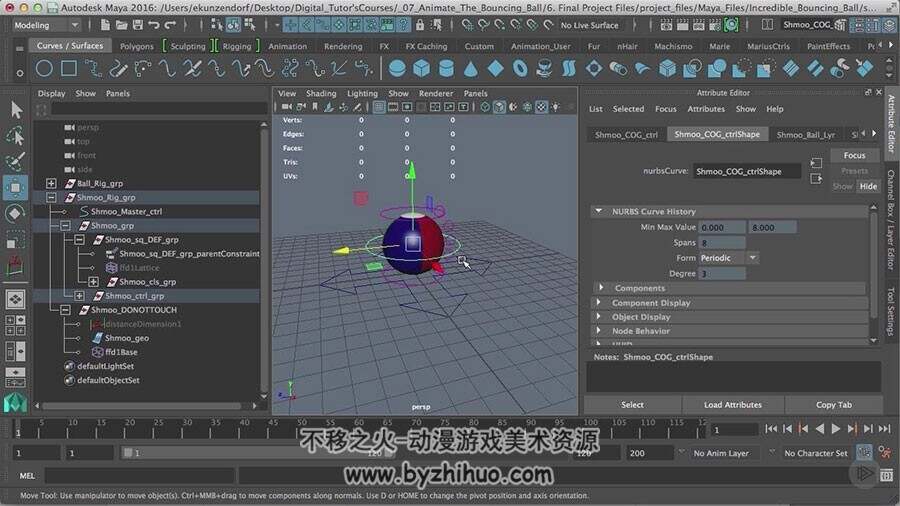Create a NURBS sphere from the shelf
Screen dimensions: 900x506
[397, 68]
